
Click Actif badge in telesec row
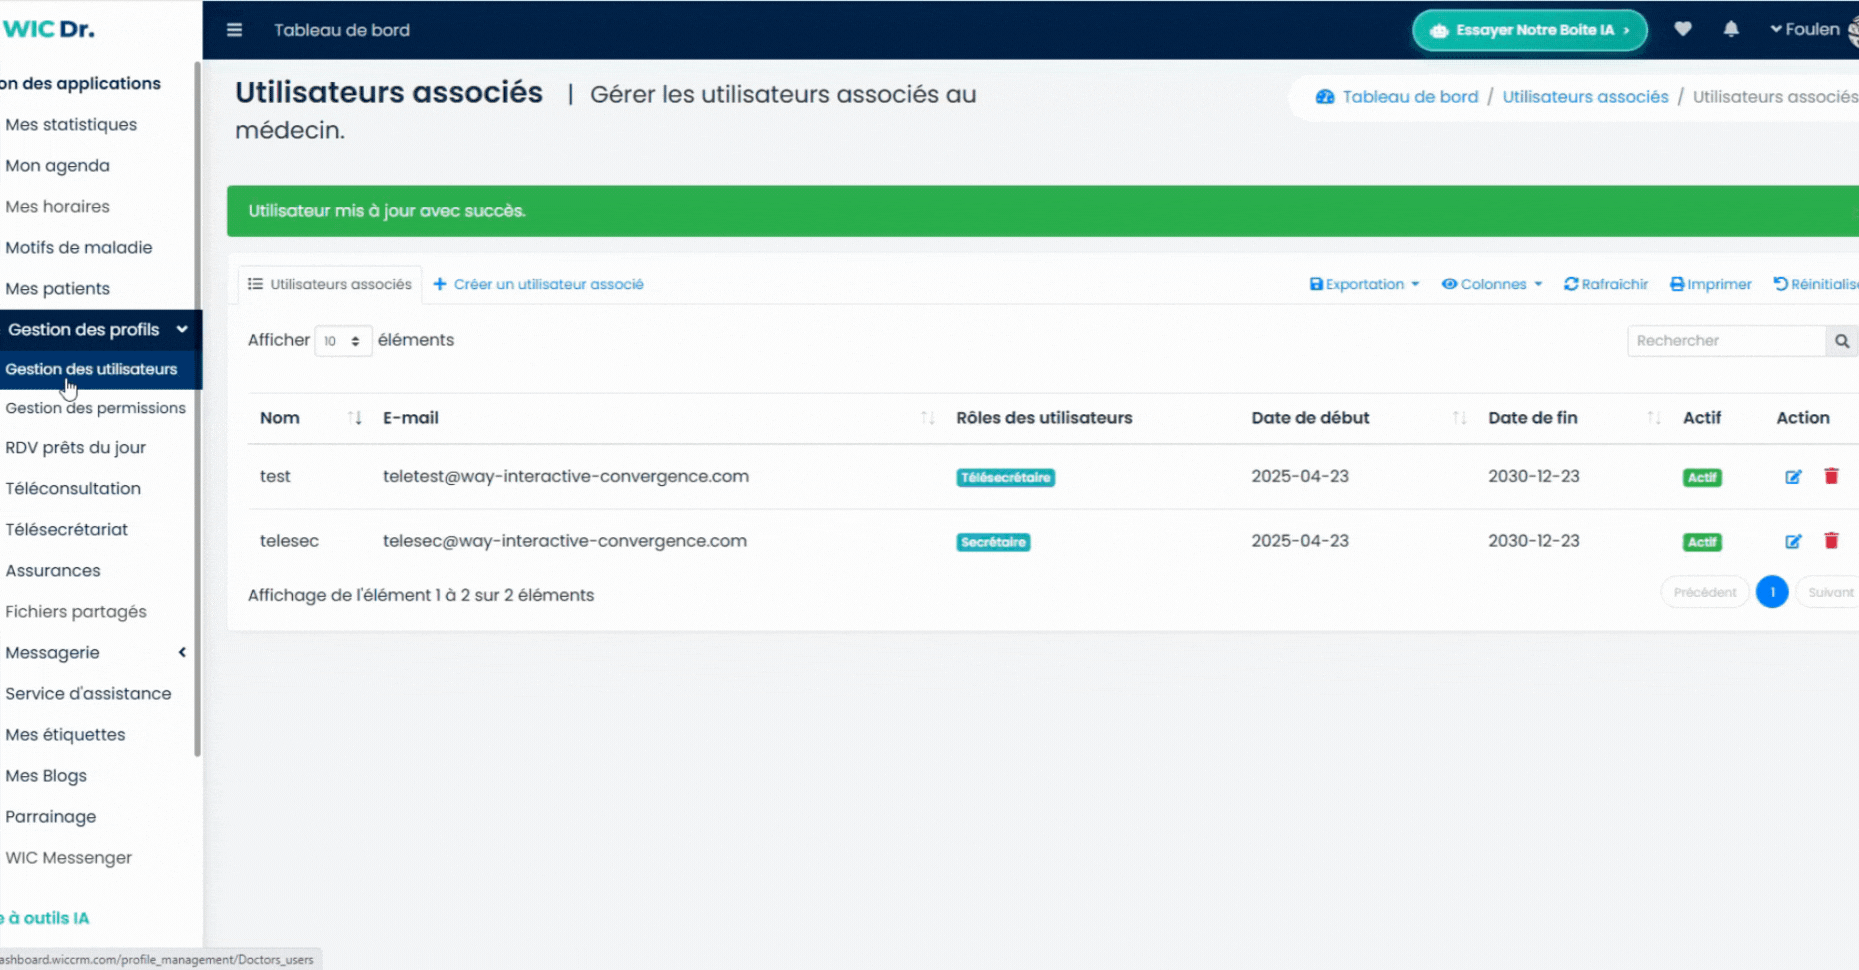[1702, 542]
